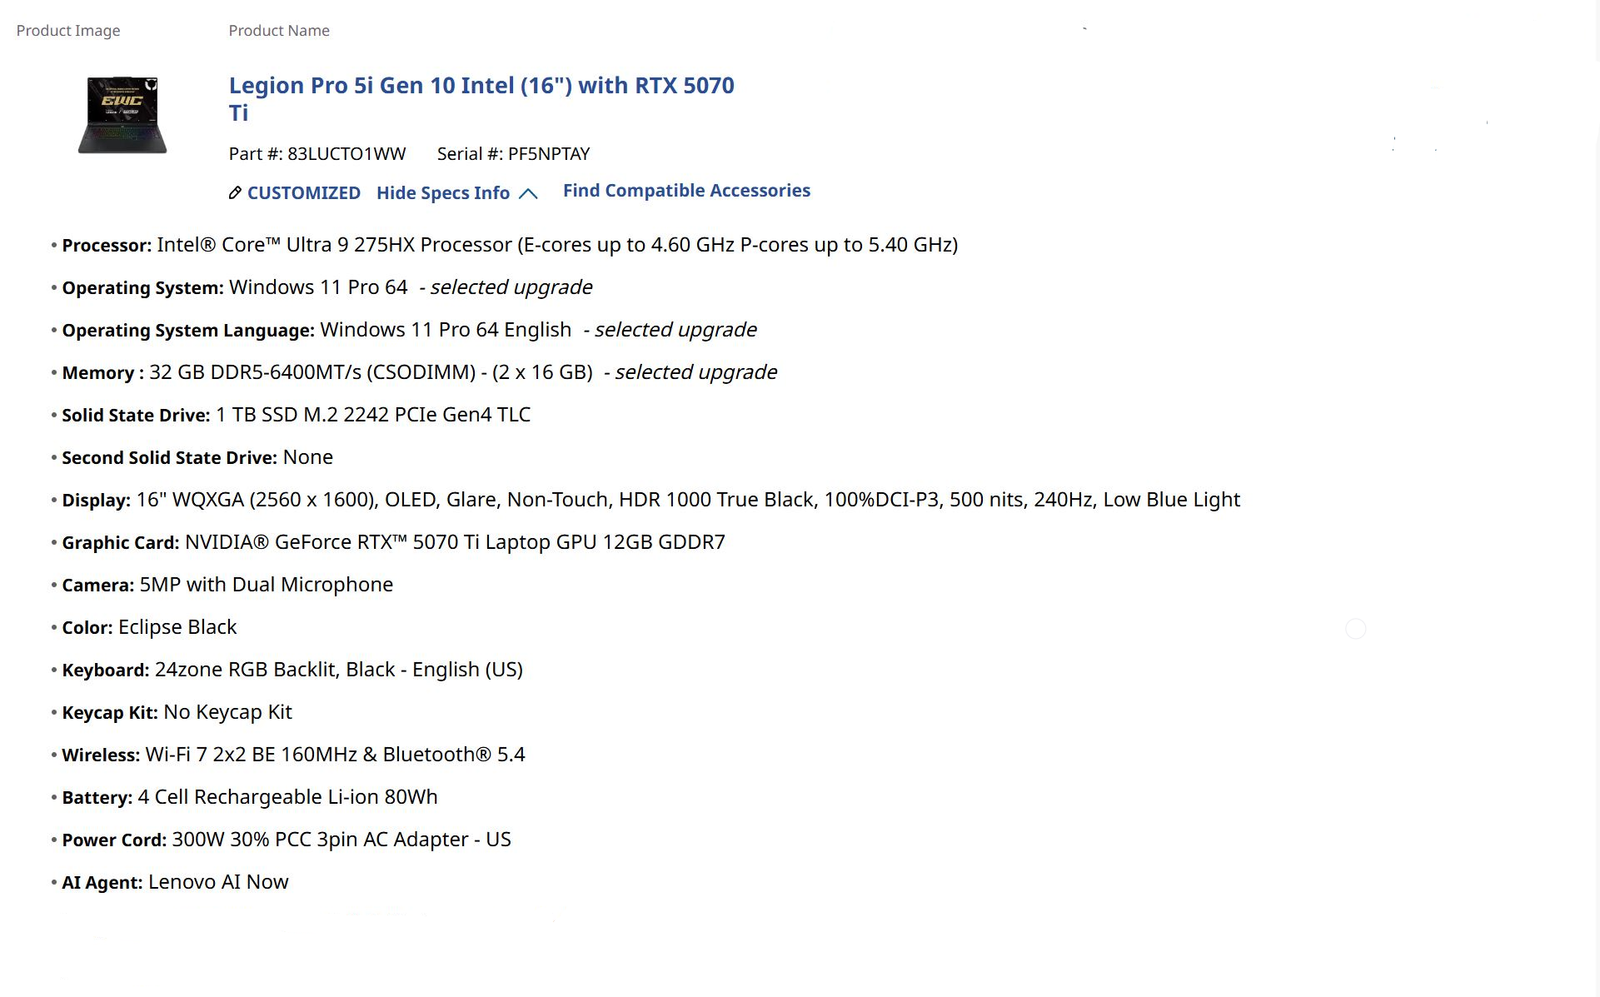
Task: Click the Product Image column header
Action: (68, 31)
